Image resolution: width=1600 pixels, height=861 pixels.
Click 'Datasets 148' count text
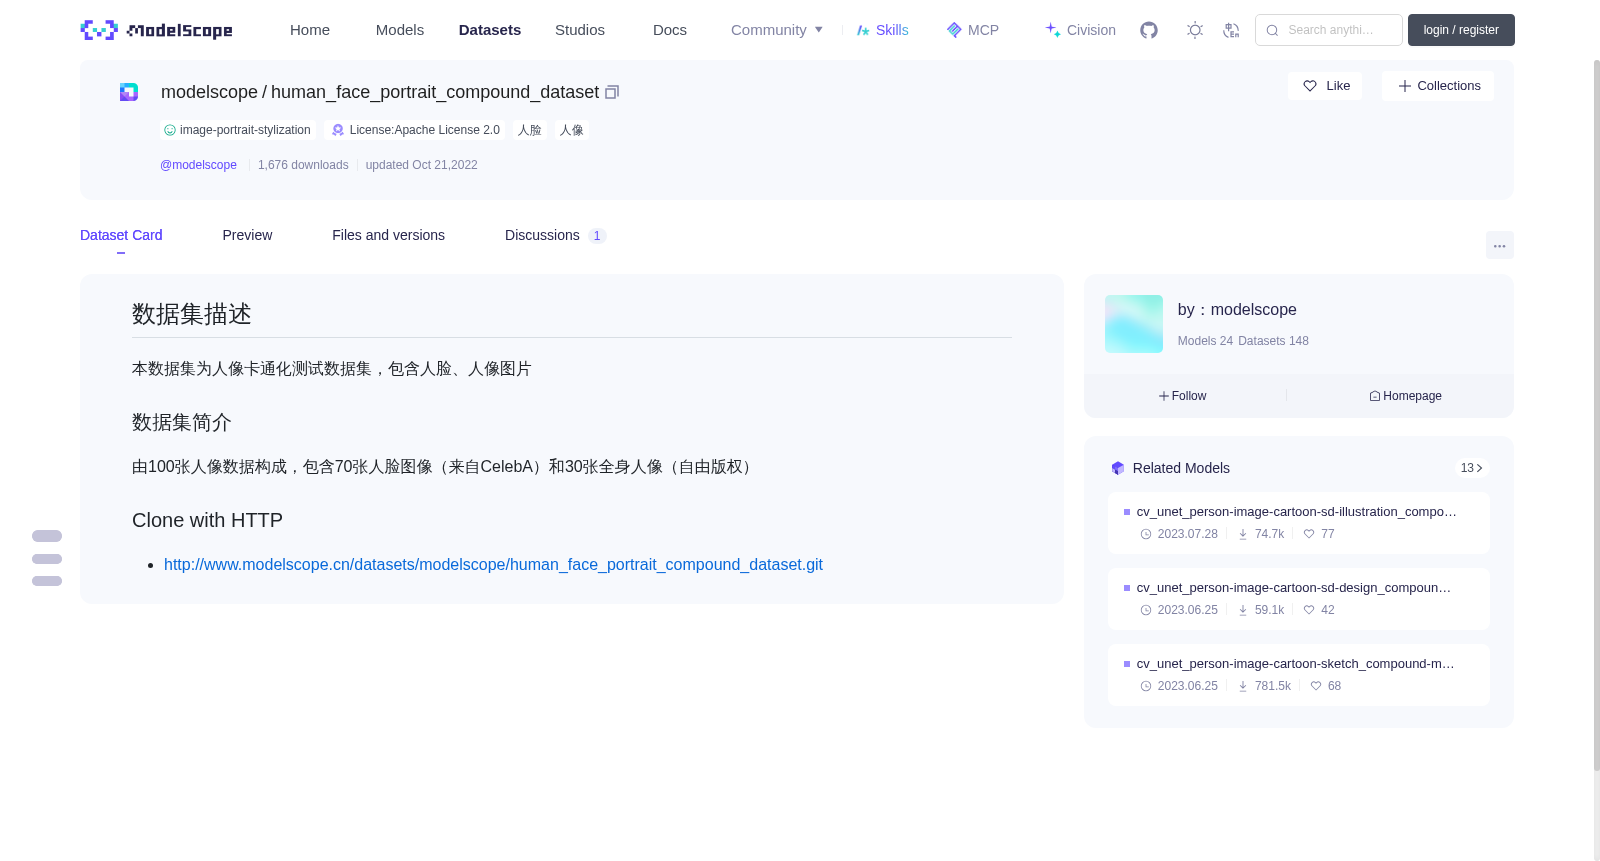click(x=1273, y=341)
